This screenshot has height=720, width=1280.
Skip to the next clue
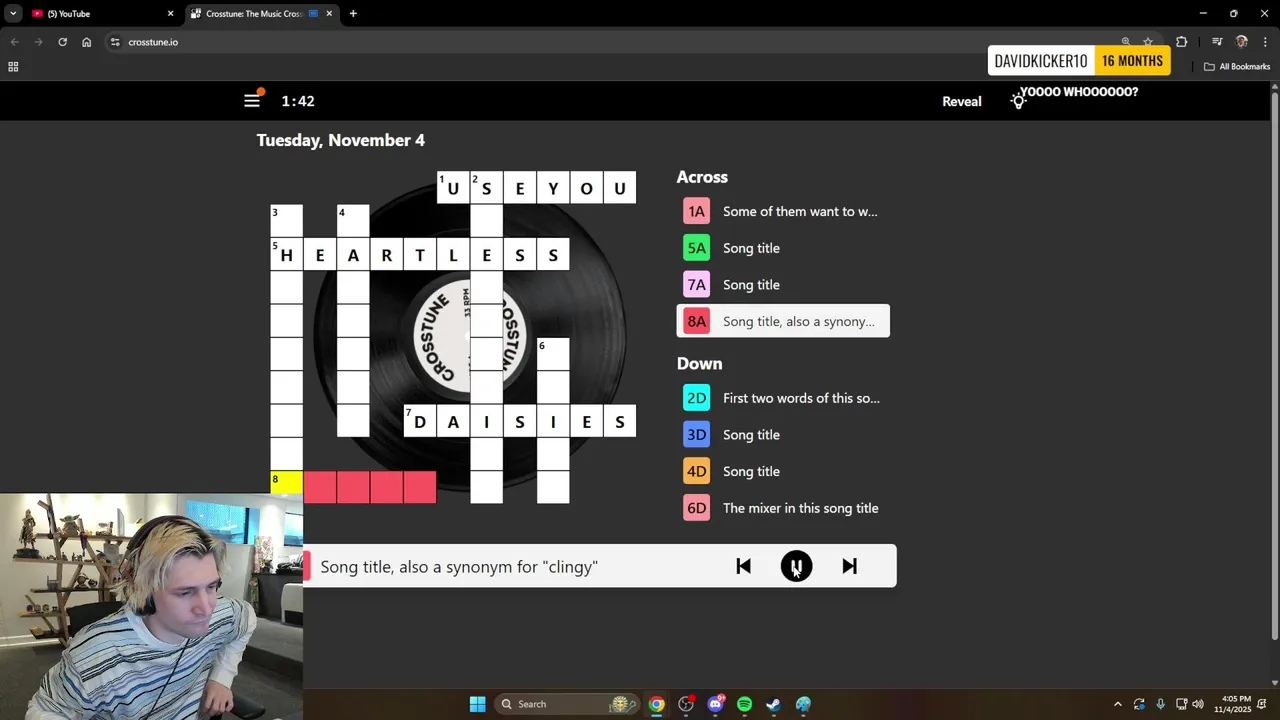849,566
